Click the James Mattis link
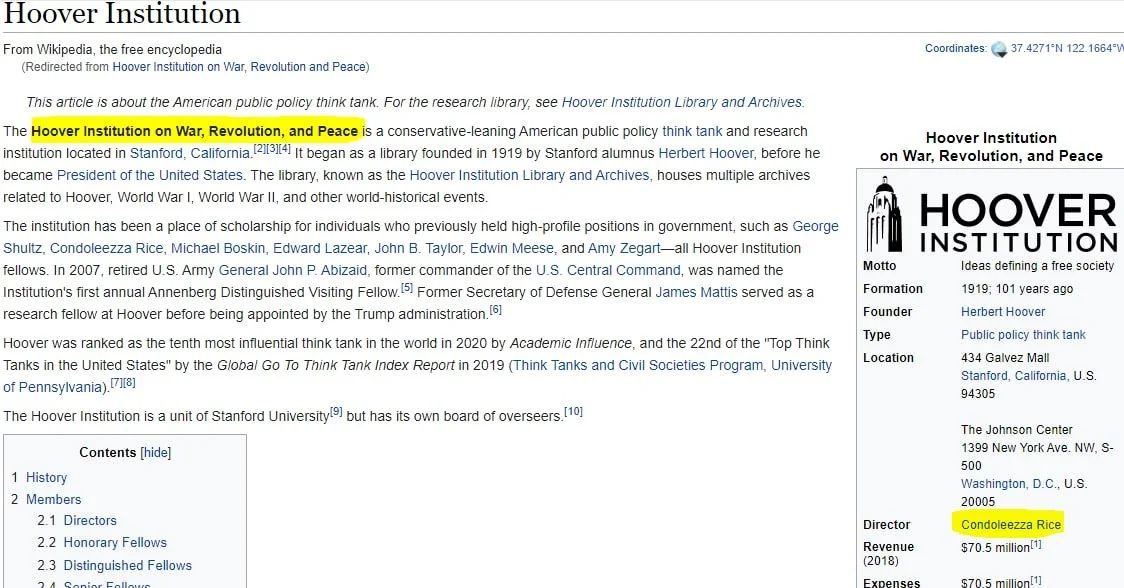Image resolution: width=1124 pixels, height=588 pixels. point(696,292)
